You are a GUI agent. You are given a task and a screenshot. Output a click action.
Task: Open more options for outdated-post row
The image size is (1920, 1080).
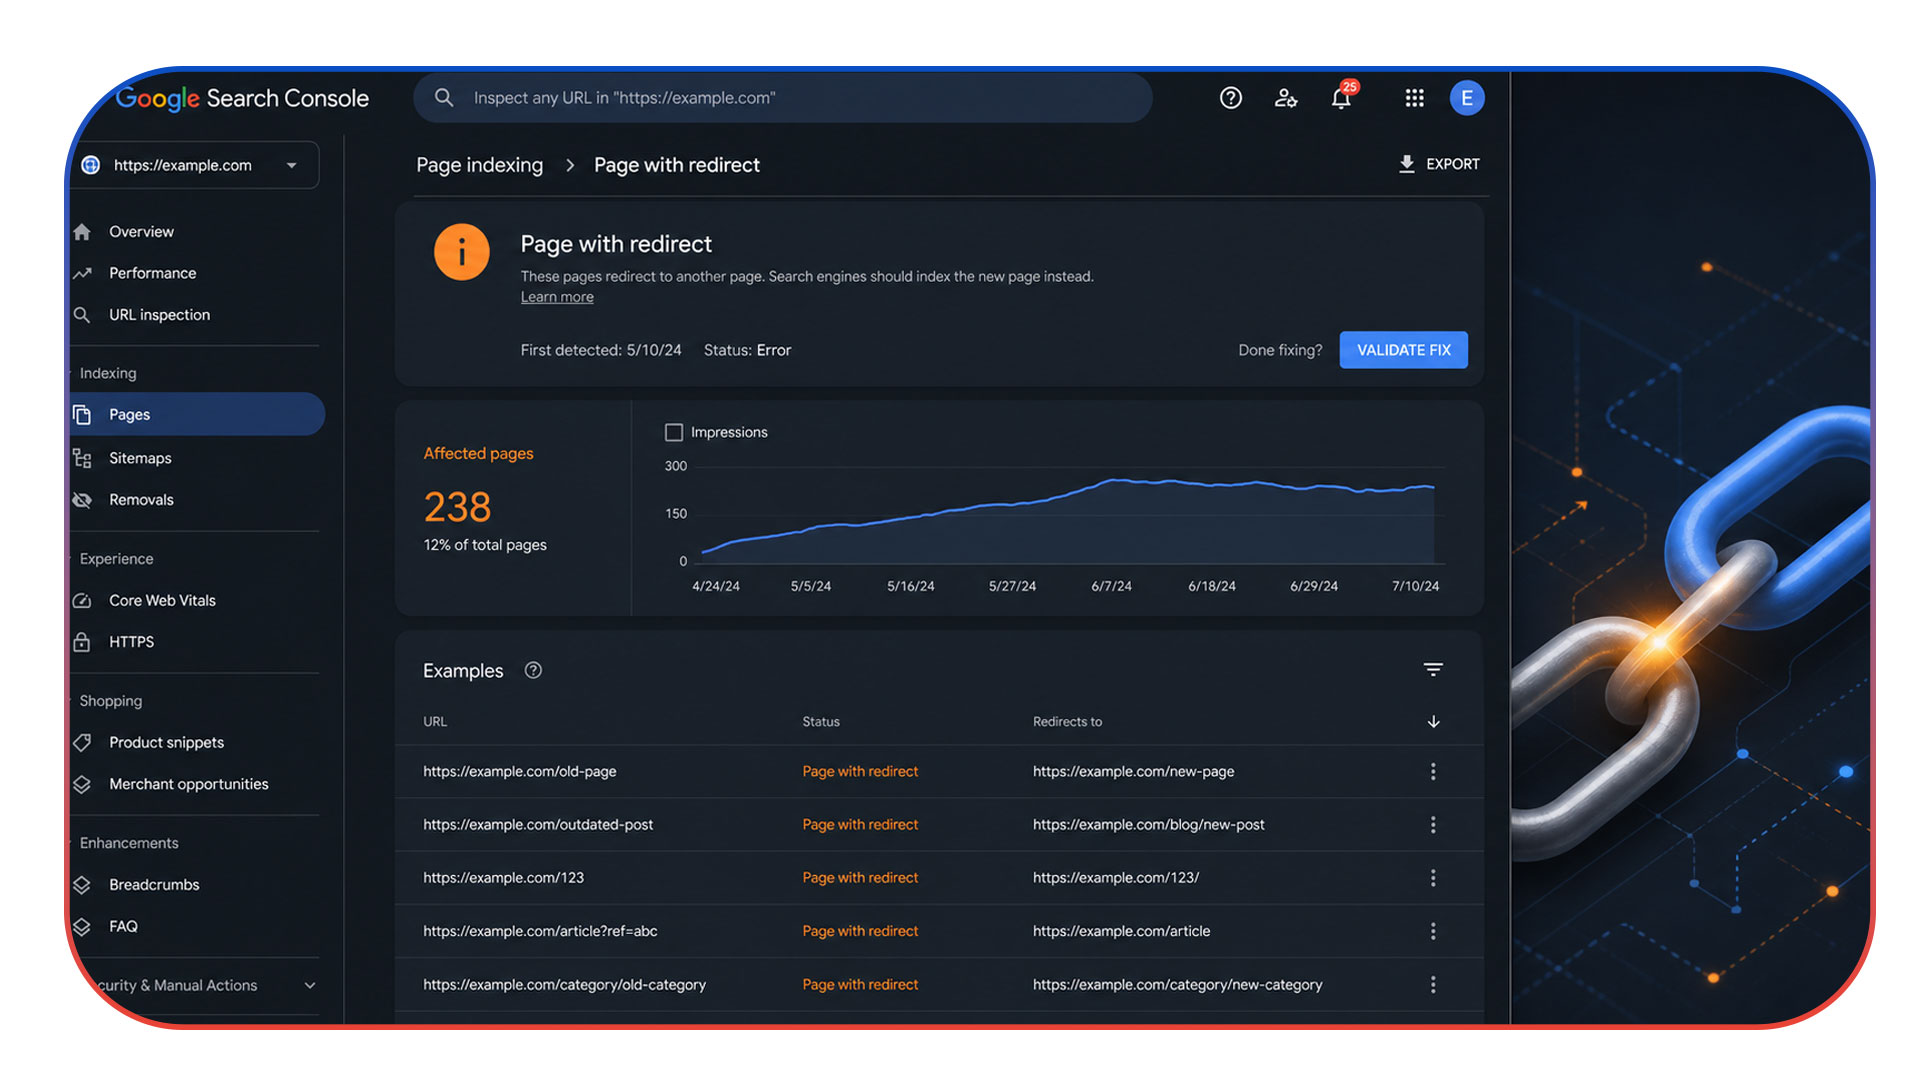[x=1433, y=824]
